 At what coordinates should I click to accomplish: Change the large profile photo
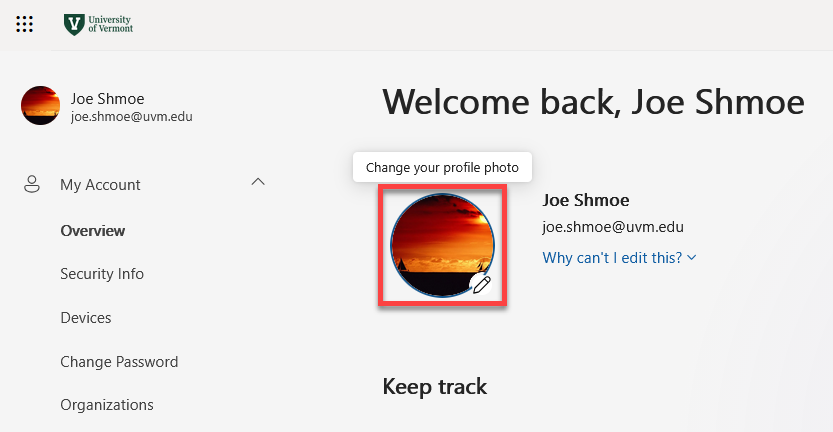[441, 245]
